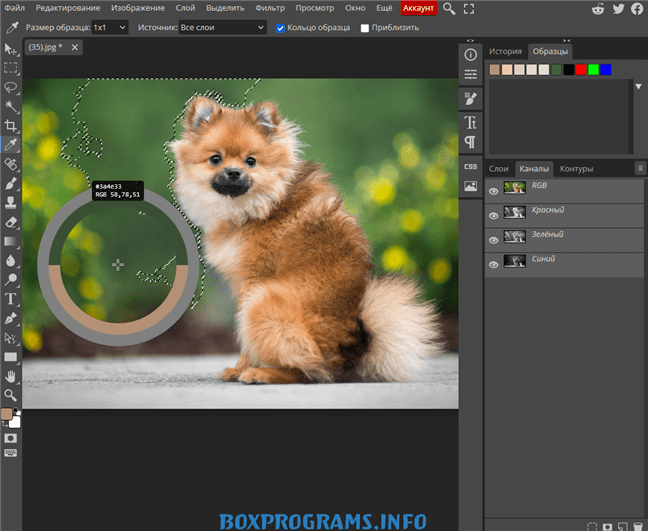Close the (35).jpg document tab
The width and height of the screenshot is (648, 531).
74,48
